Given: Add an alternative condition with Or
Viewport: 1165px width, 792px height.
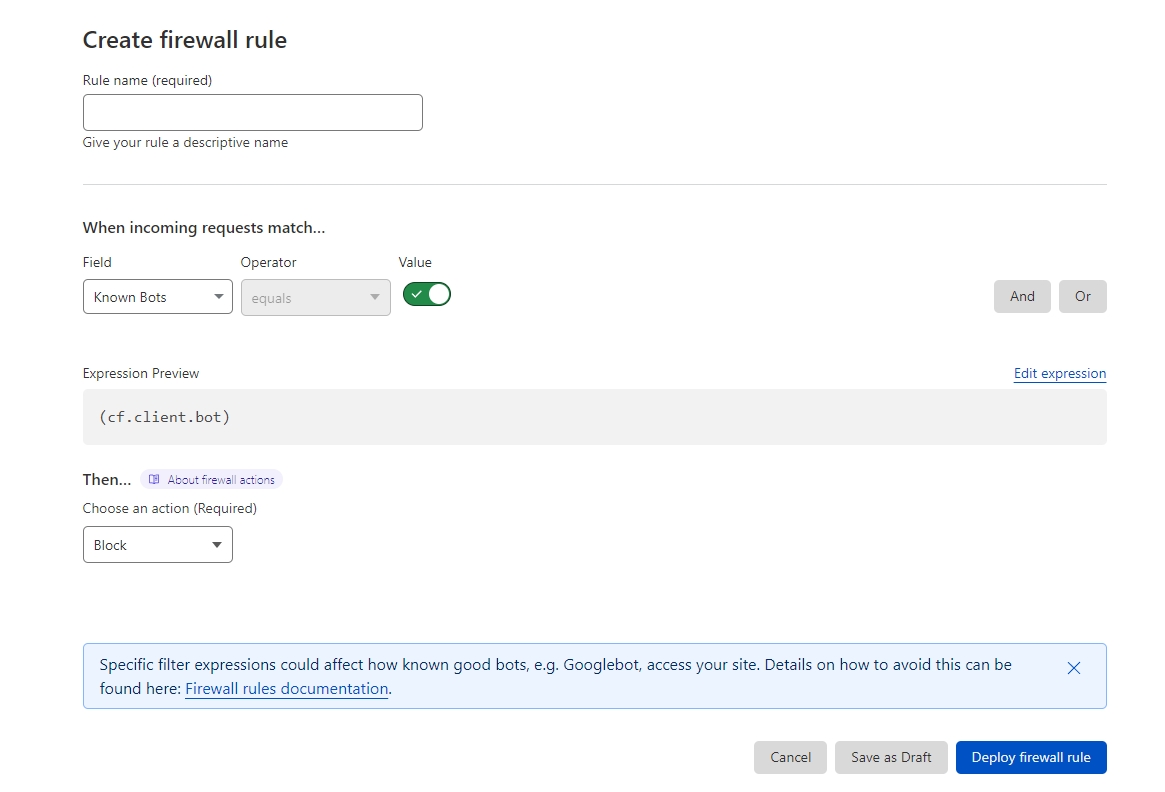Looking at the screenshot, I should pyautogui.click(x=1082, y=296).
